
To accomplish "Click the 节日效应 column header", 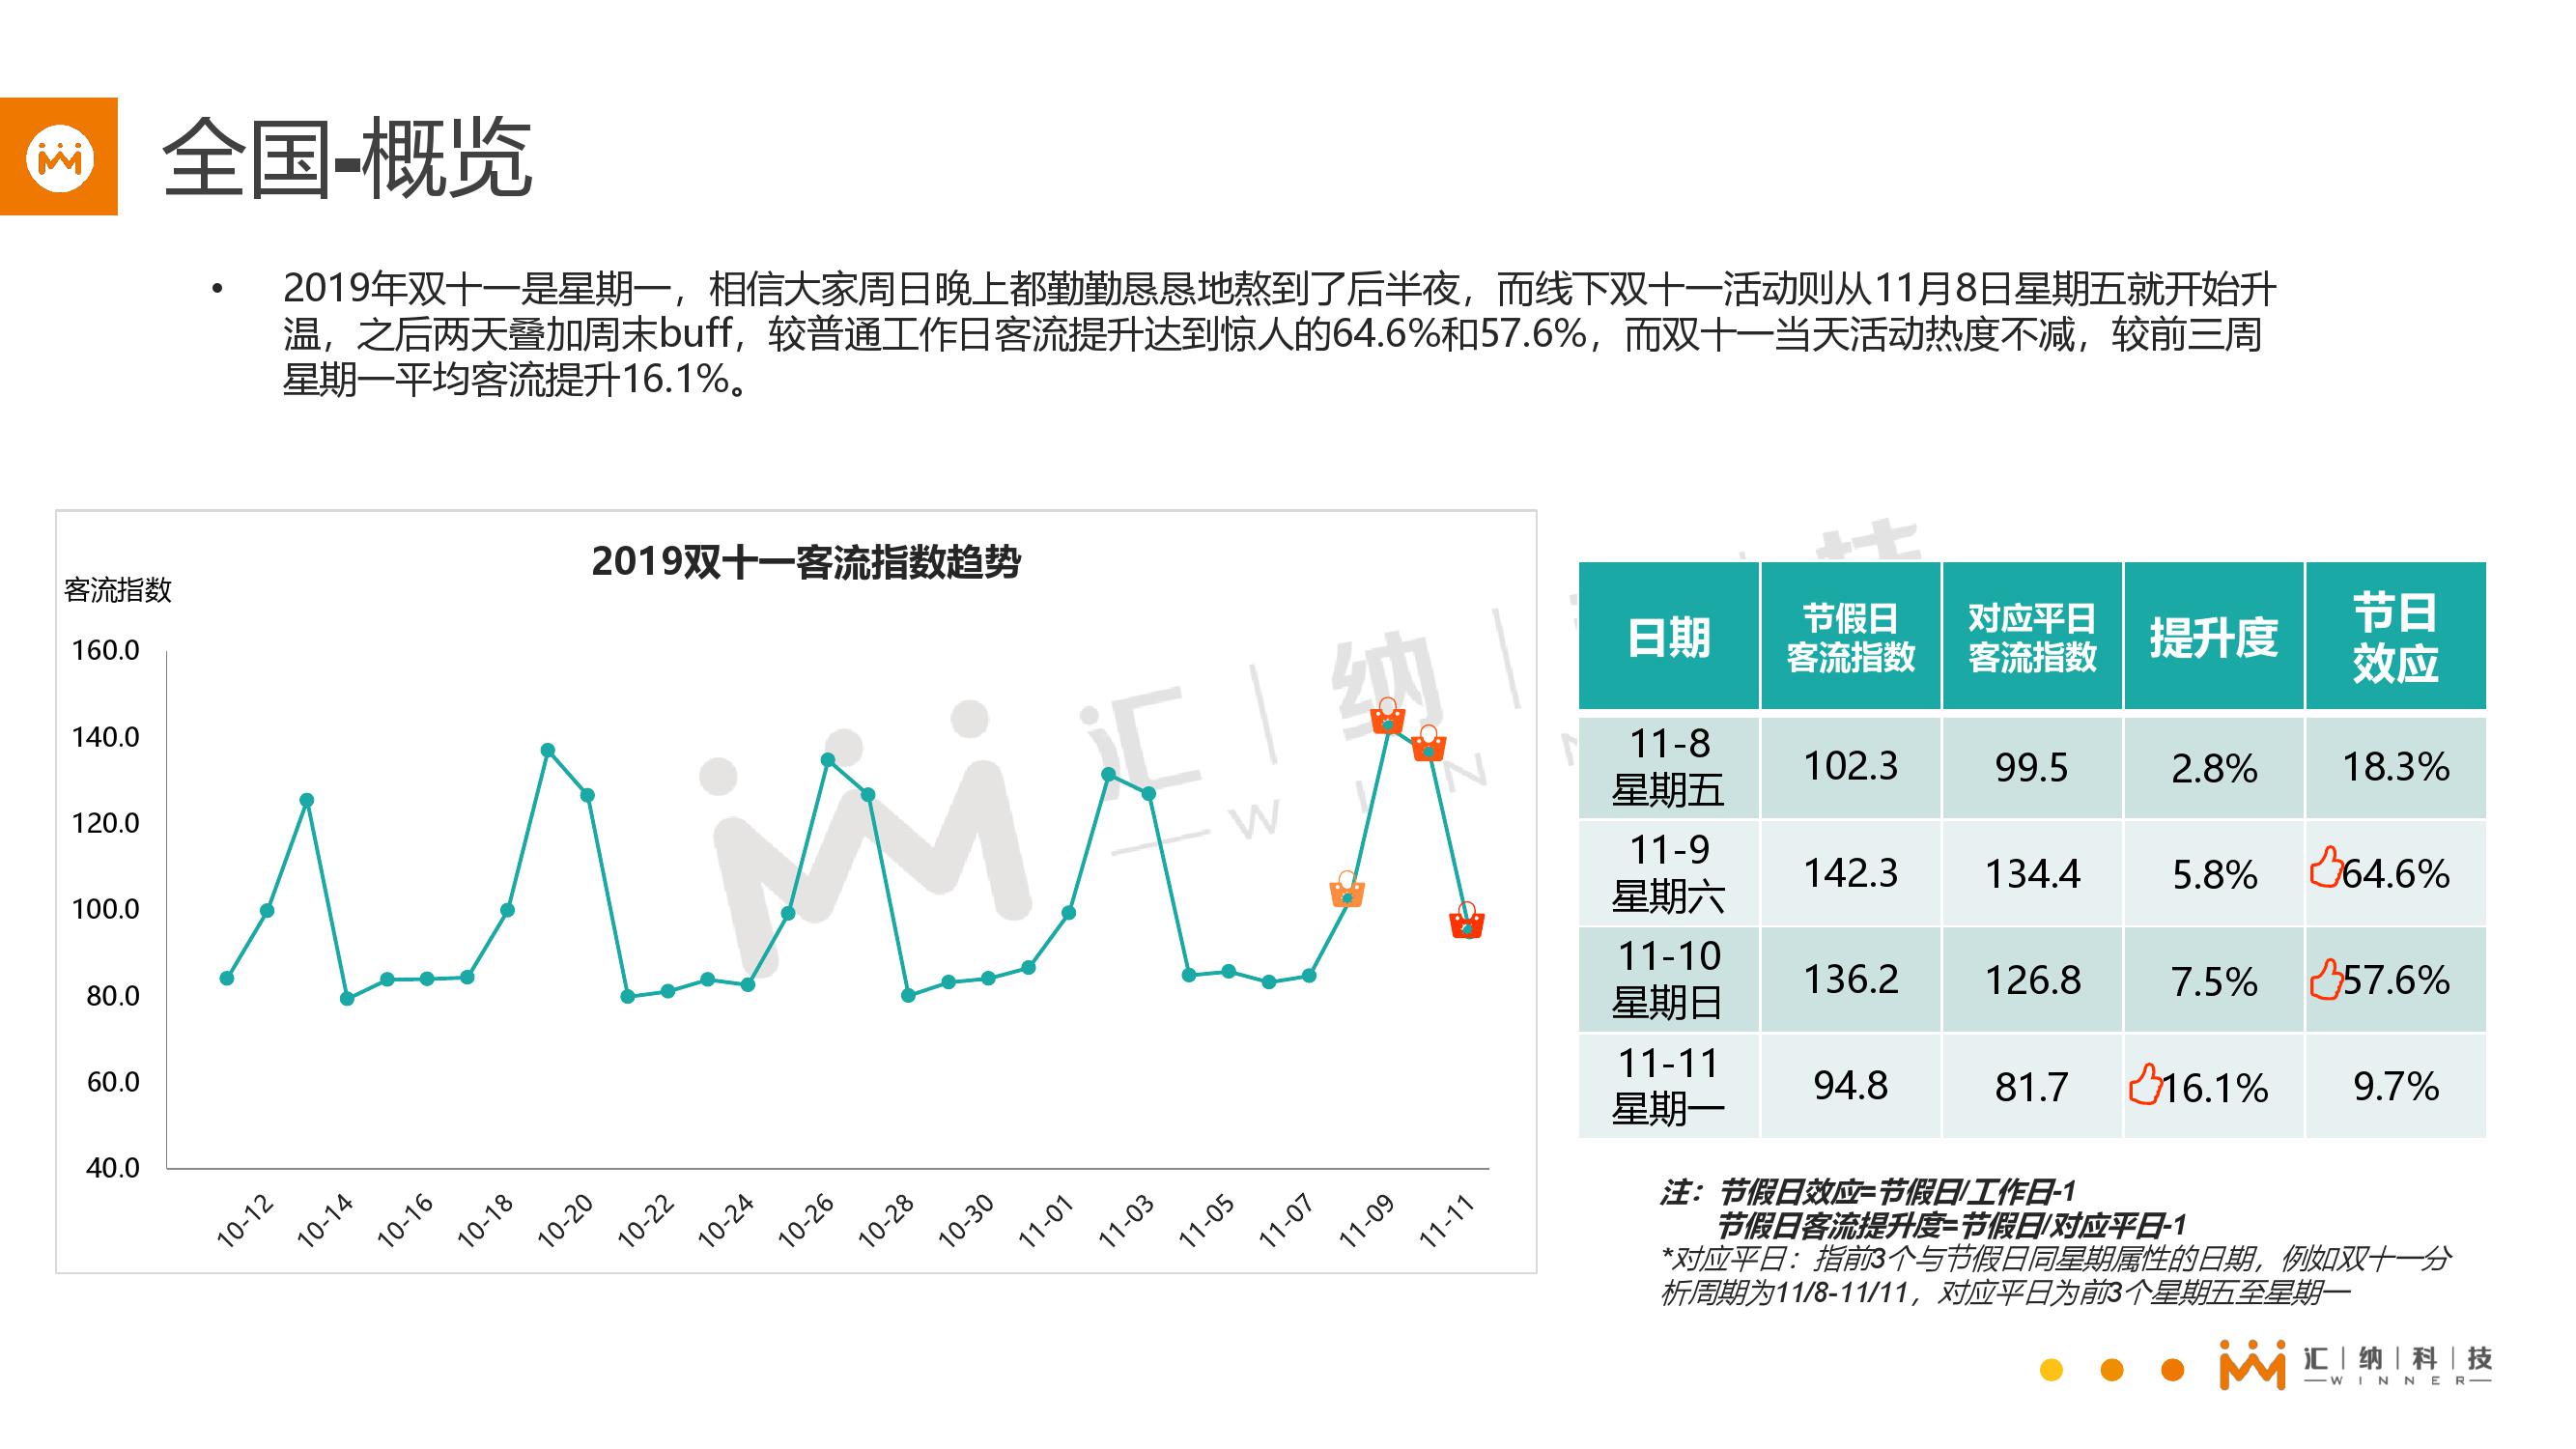I will (x=2395, y=637).
